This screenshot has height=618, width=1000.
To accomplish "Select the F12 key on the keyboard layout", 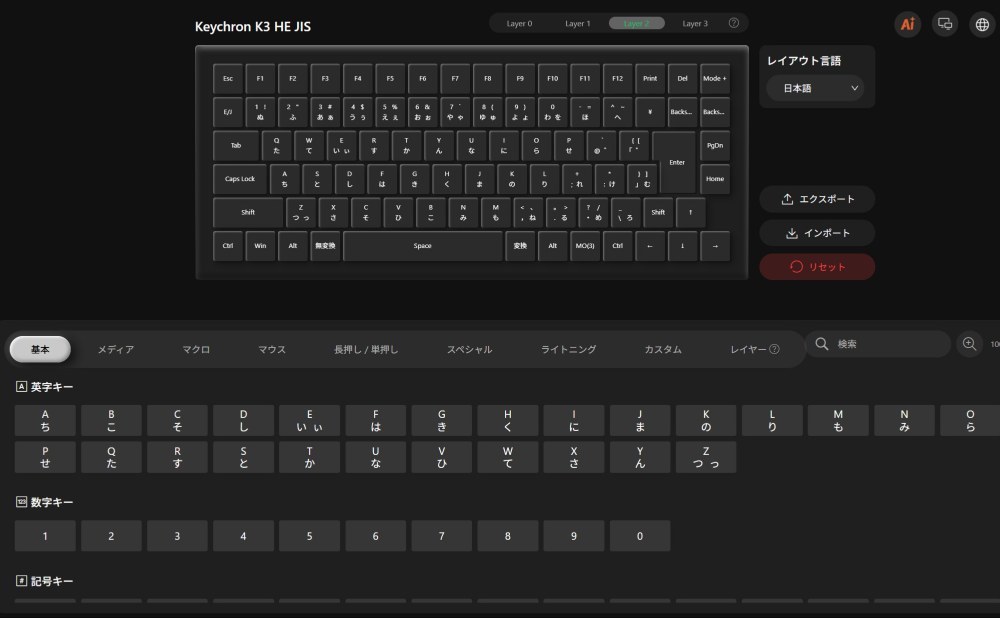I will (x=617, y=78).
